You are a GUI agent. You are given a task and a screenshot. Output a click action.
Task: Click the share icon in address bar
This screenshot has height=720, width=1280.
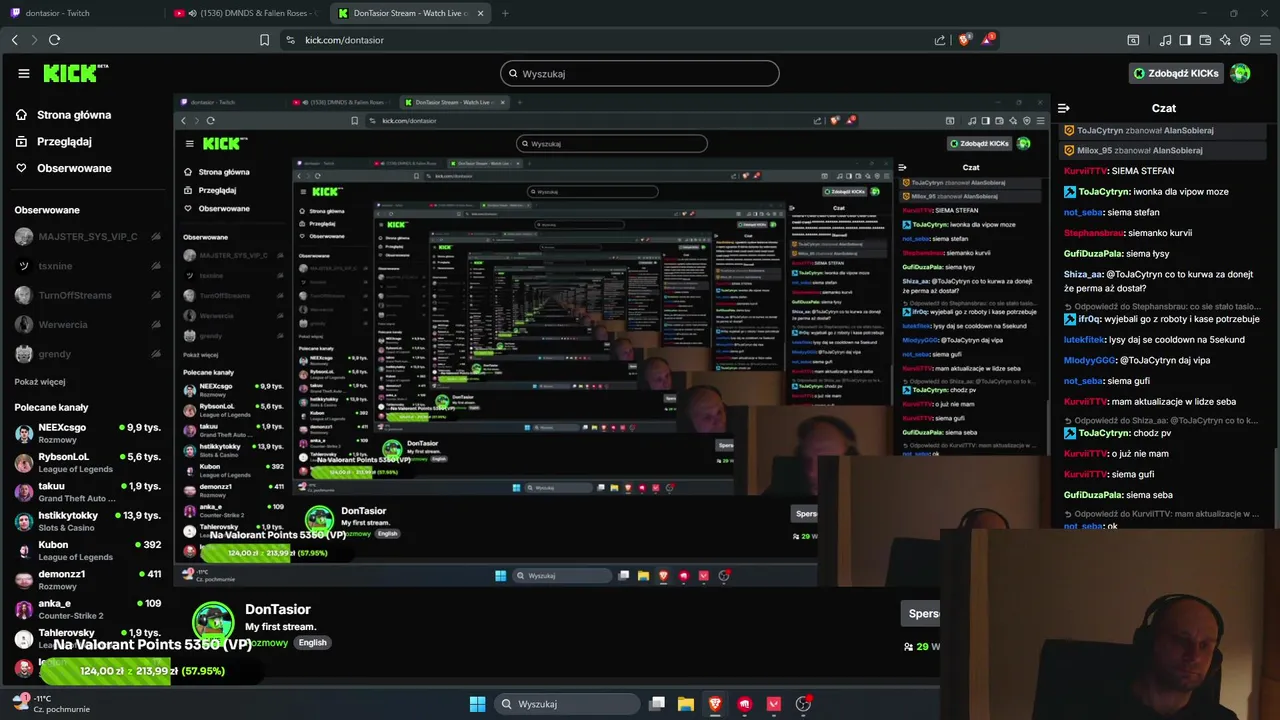[x=940, y=40]
